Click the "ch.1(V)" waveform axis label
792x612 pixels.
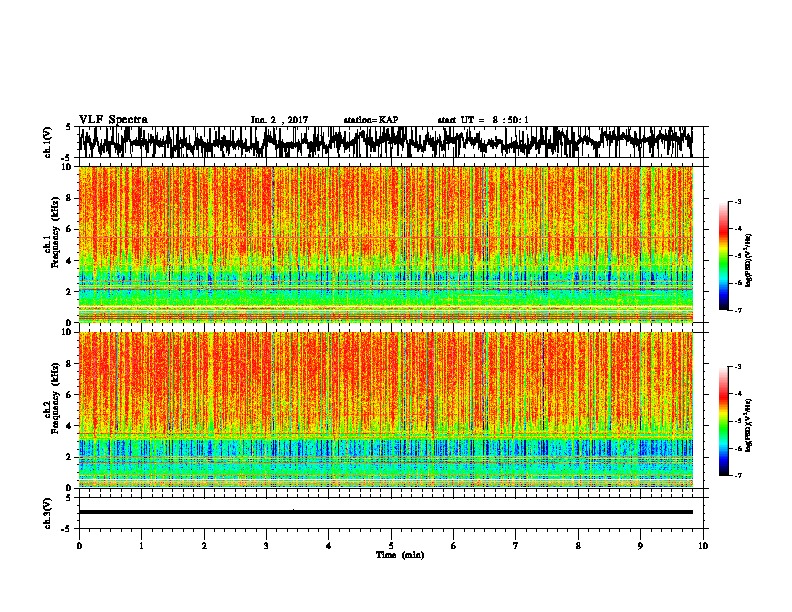coord(48,142)
